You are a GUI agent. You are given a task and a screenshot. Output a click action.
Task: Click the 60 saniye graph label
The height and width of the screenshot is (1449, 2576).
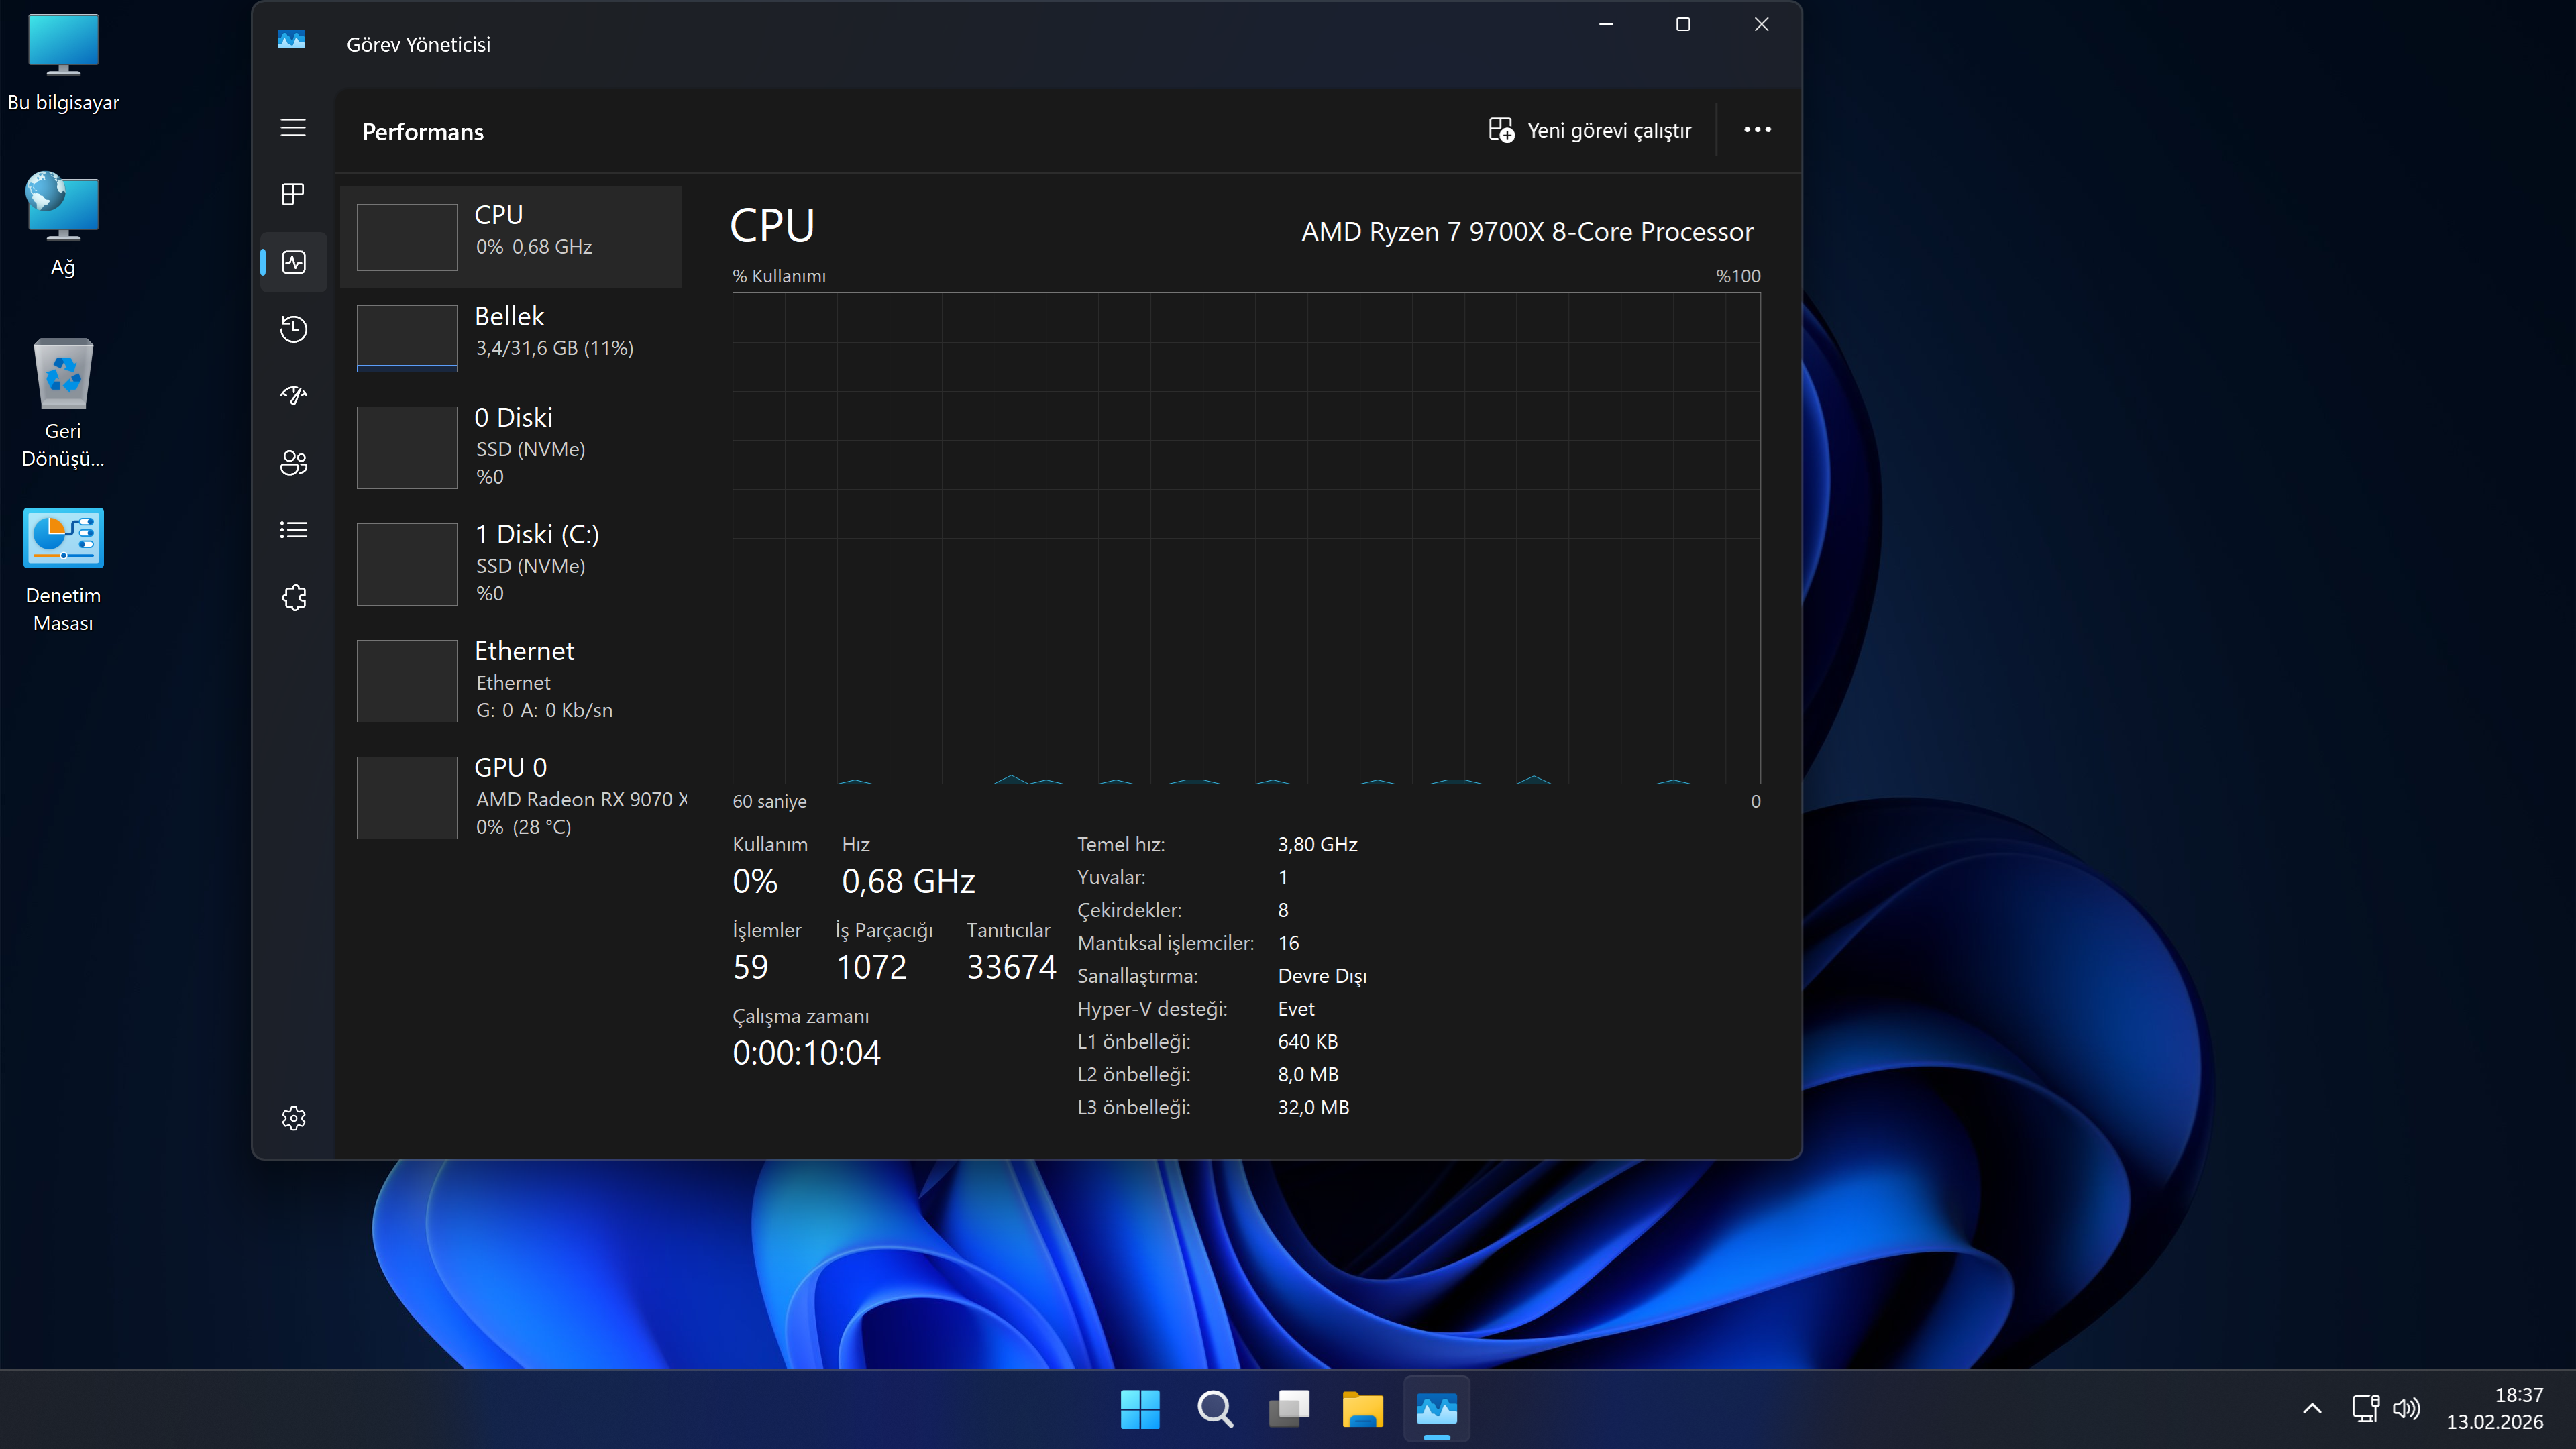769,801
